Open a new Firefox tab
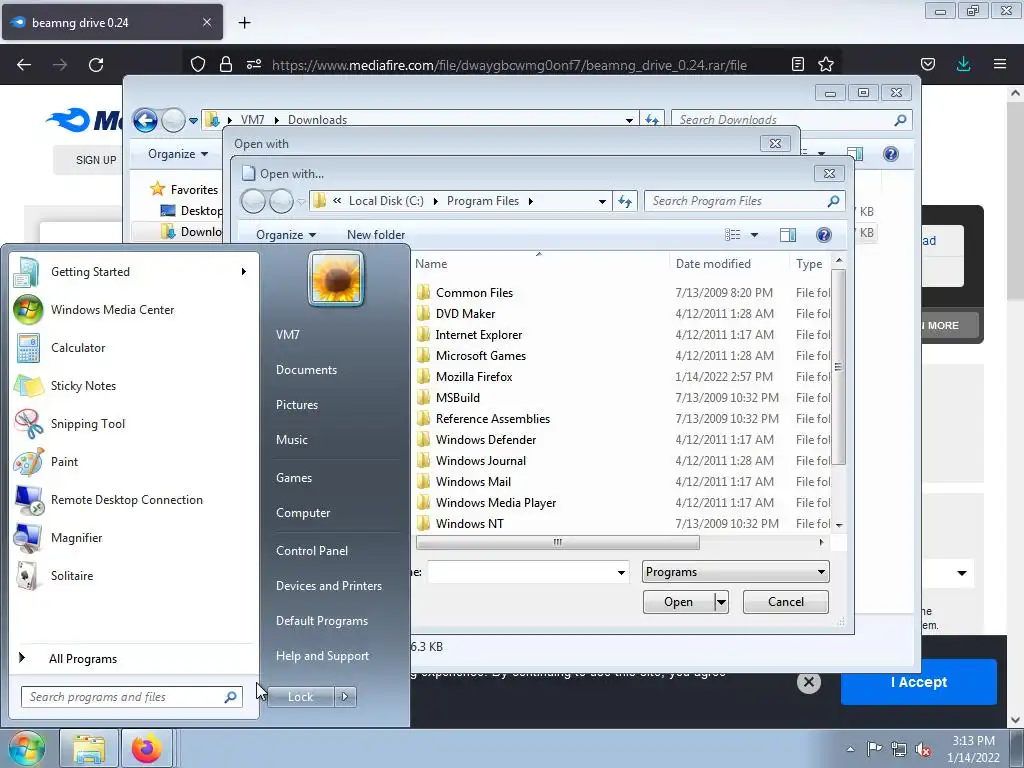The width and height of the screenshot is (1024, 768). tap(244, 23)
